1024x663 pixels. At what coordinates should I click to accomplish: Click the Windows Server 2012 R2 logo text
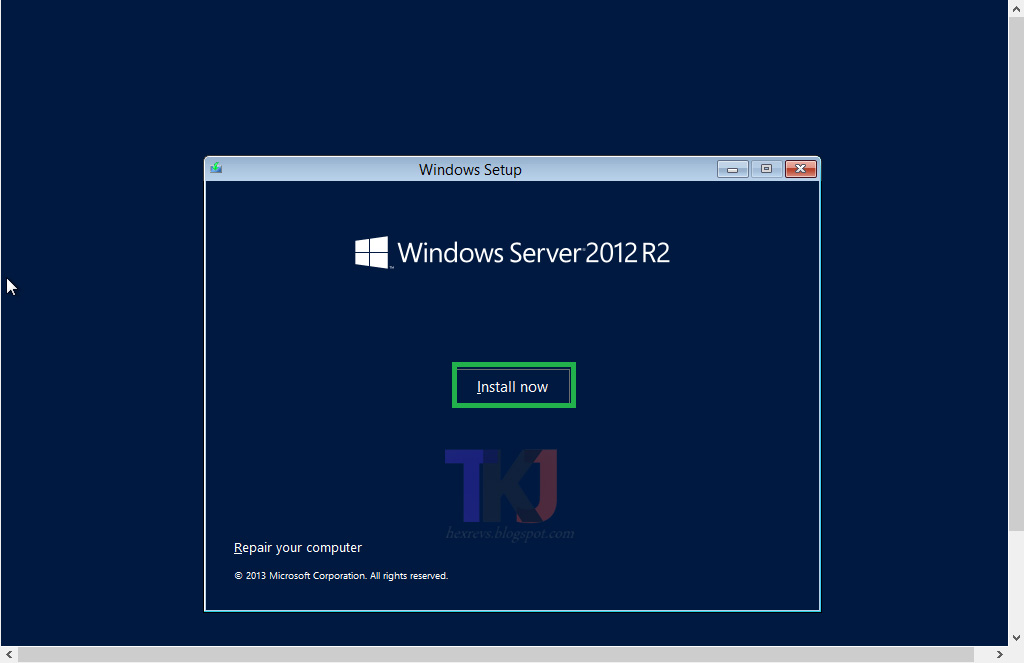point(534,253)
